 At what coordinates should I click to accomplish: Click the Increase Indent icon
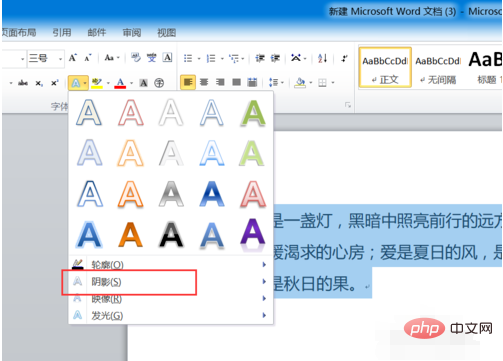(275, 58)
